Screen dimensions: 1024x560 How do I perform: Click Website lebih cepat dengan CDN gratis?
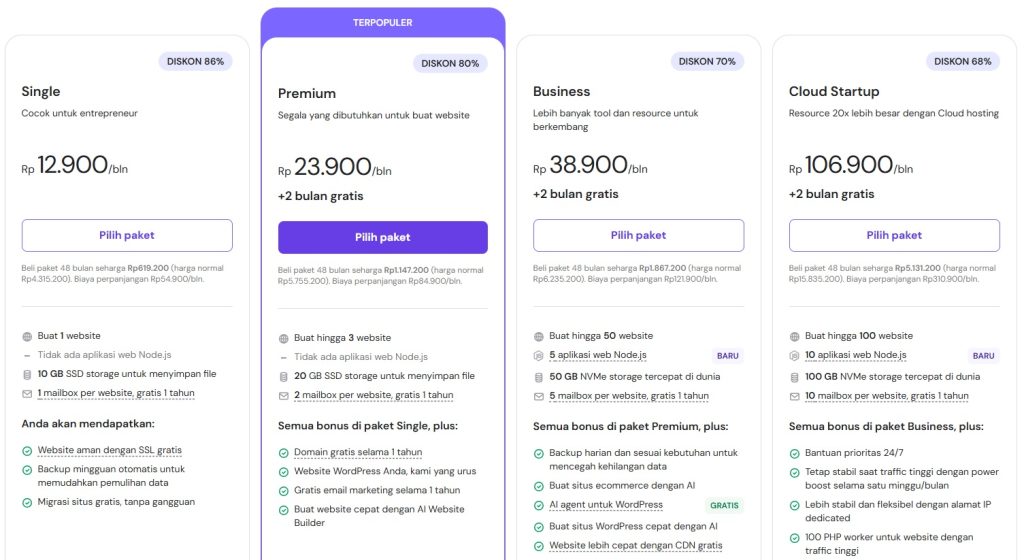tap(635, 546)
